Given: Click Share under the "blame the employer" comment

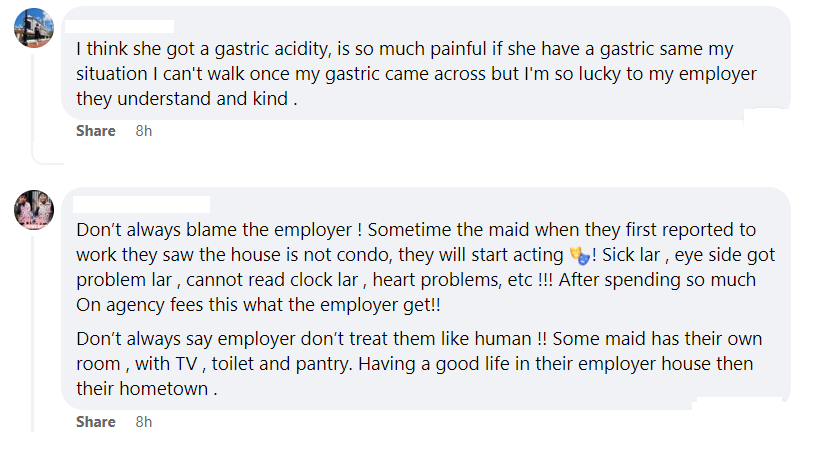Looking at the screenshot, I should pyautogui.click(x=96, y=422).
